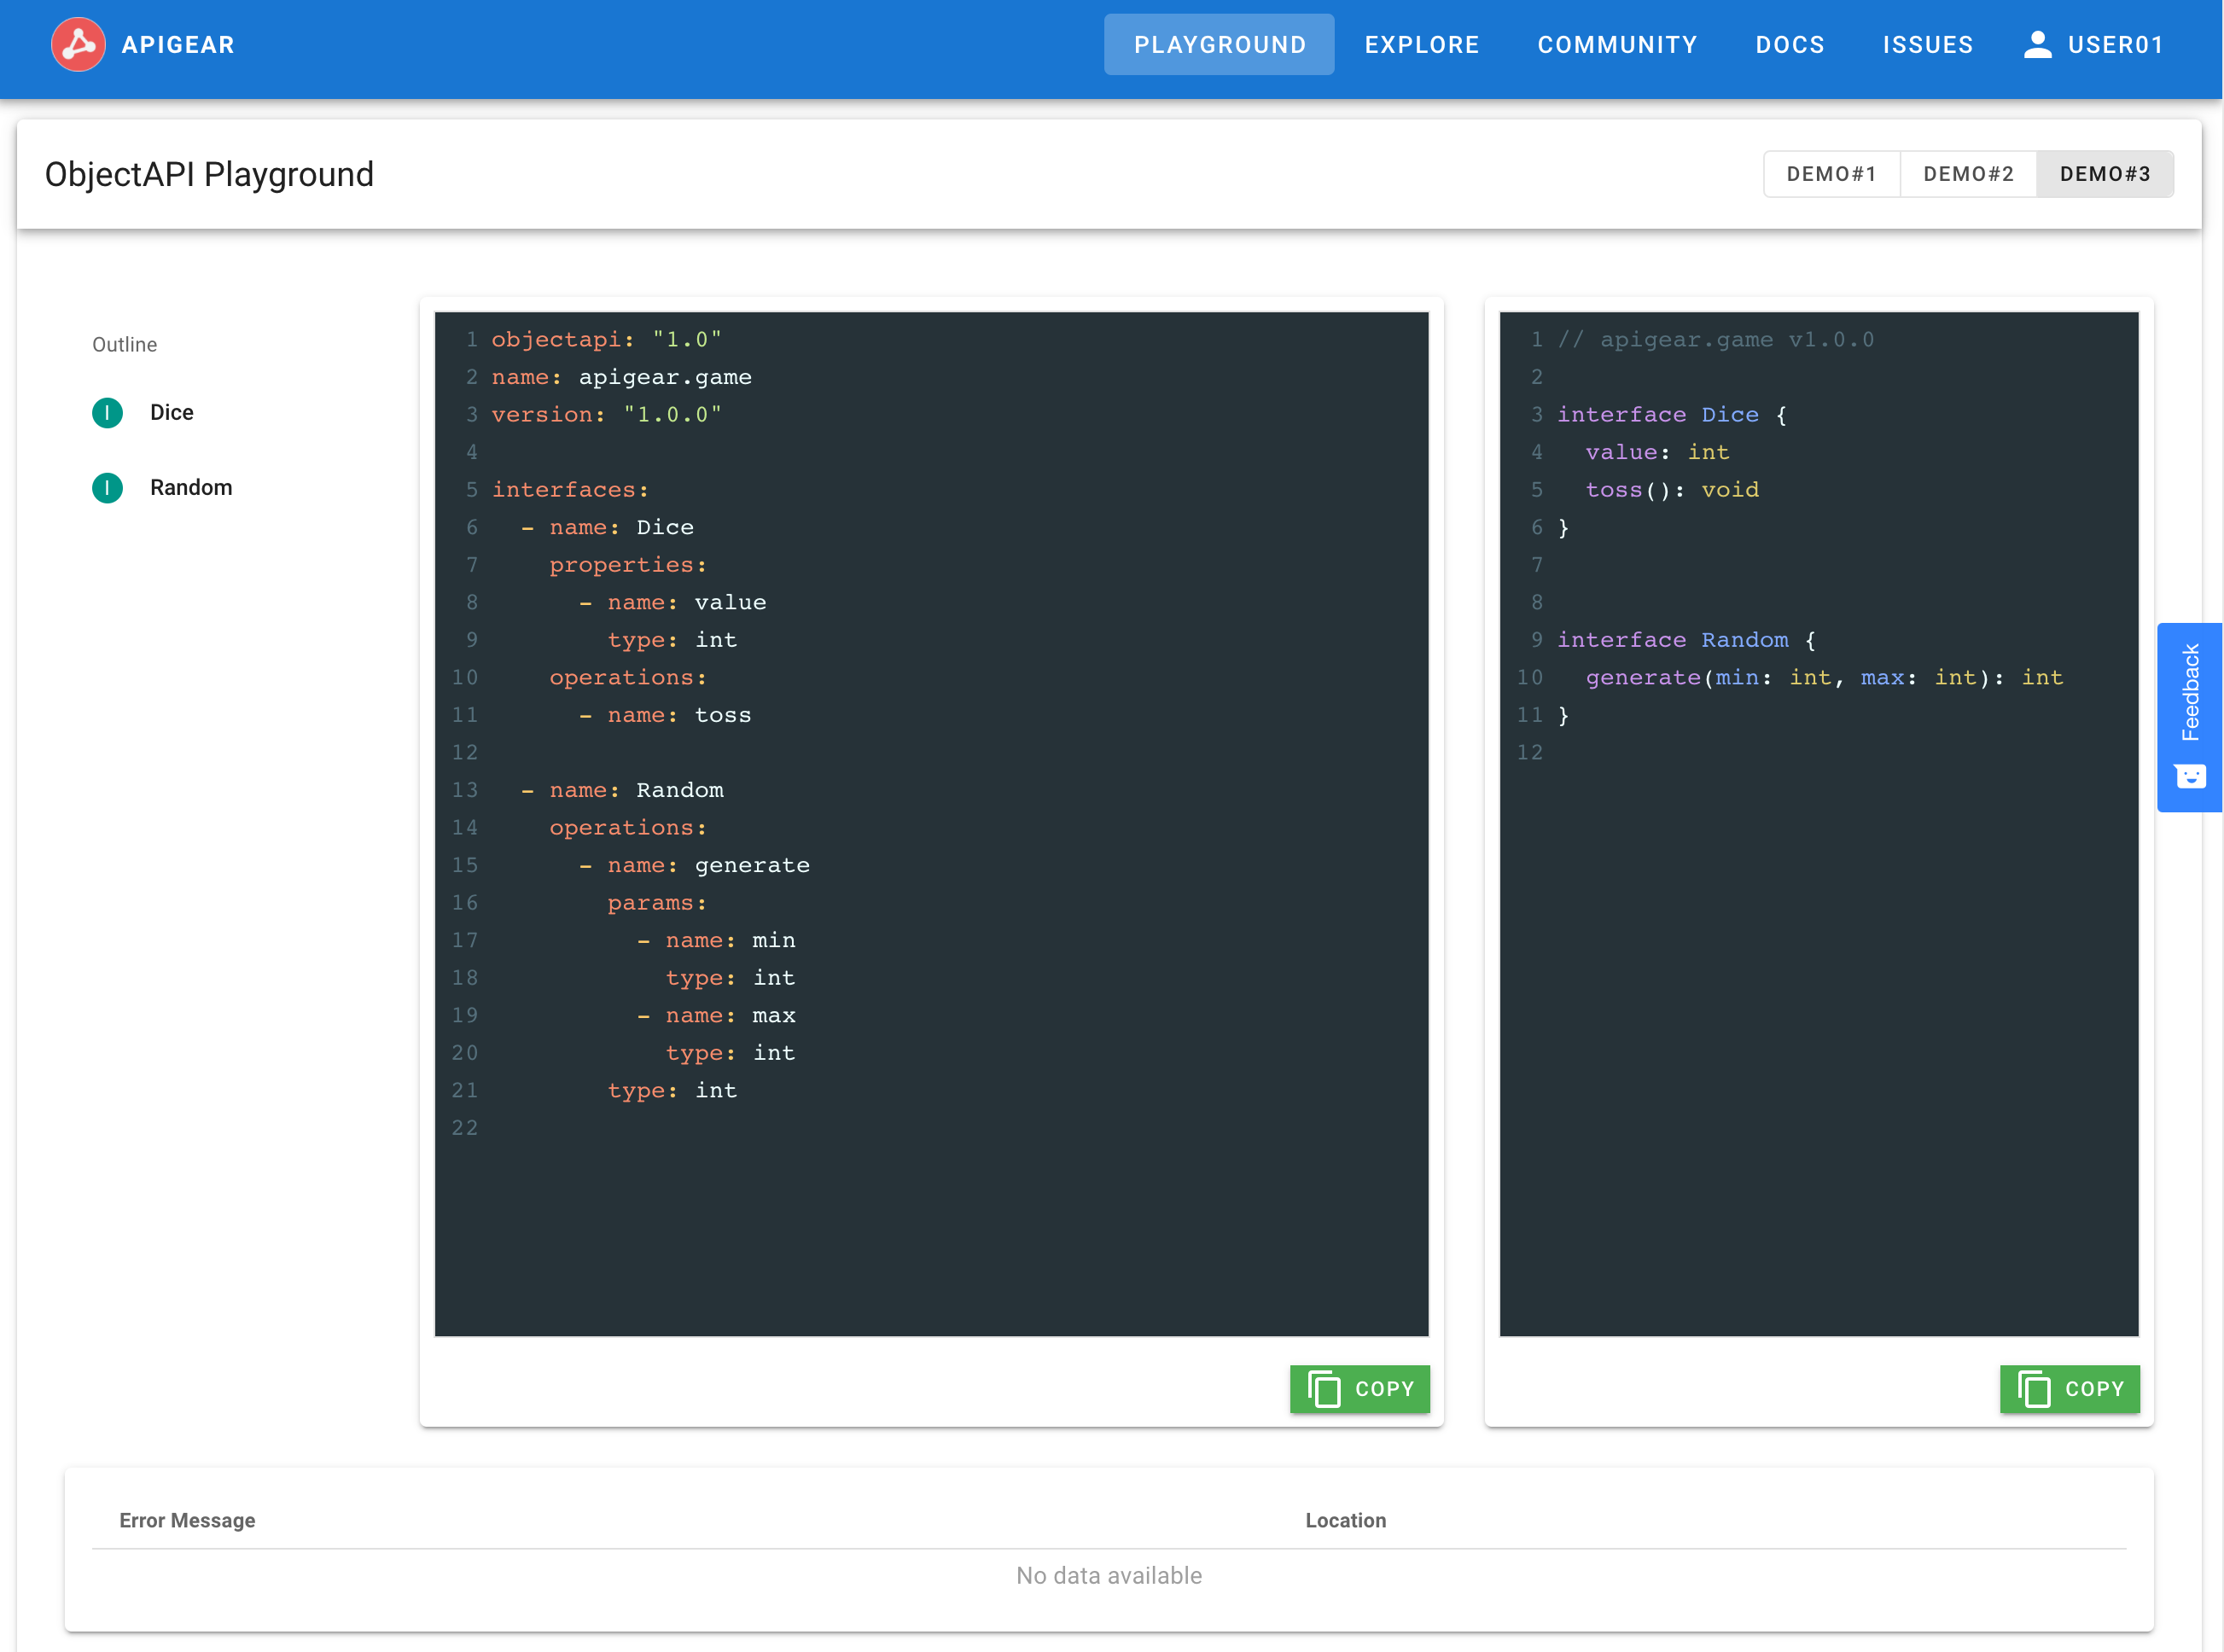
Task: Copy the generated interface output
Action: pos(2069,1389)
